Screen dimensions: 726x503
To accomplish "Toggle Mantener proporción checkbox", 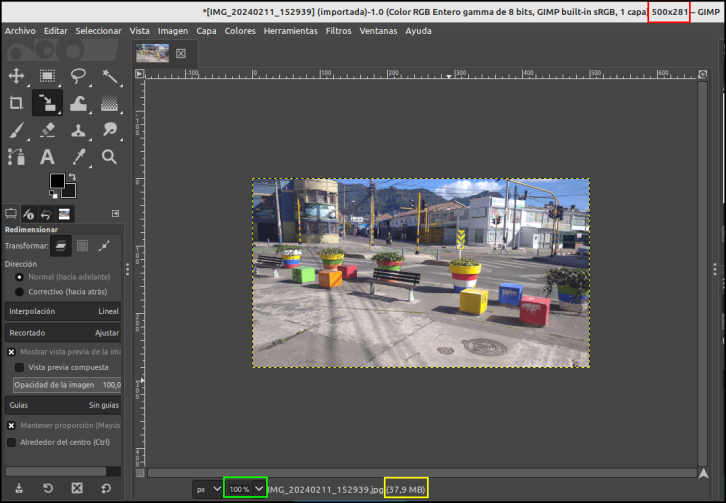I will pos(12,425).
